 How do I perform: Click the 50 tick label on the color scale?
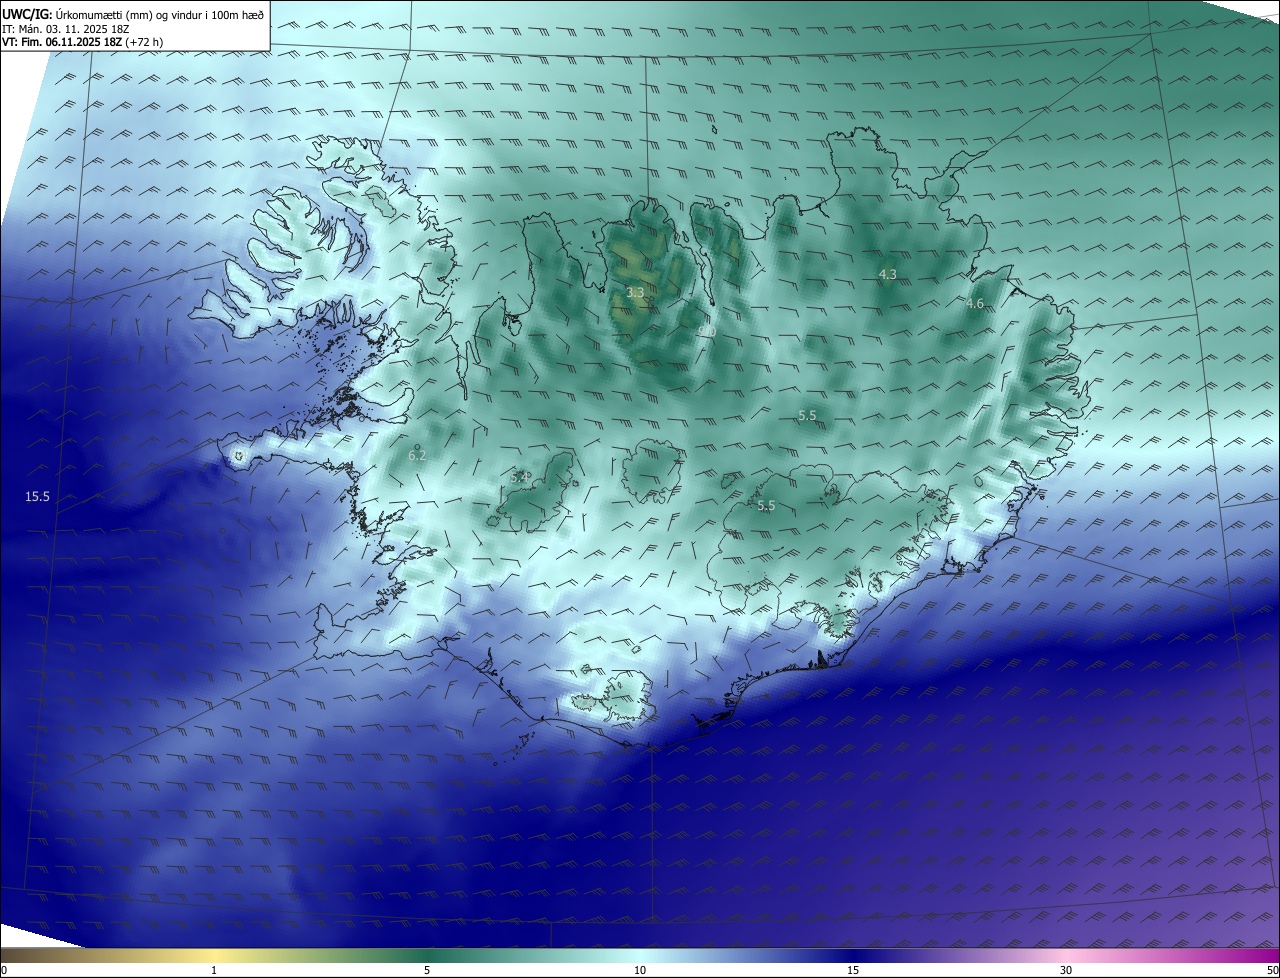point(1272,970)
